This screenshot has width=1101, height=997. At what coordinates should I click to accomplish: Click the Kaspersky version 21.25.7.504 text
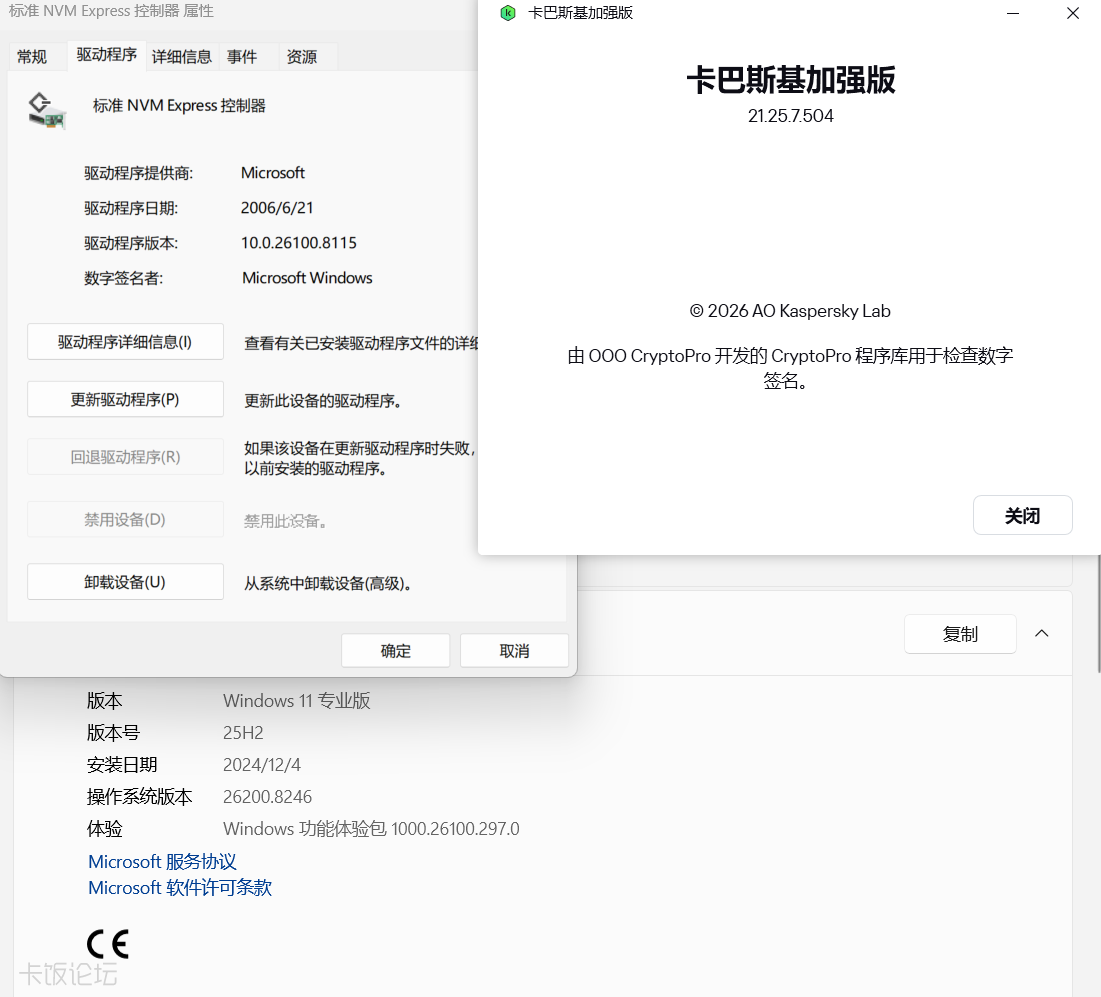791,116
